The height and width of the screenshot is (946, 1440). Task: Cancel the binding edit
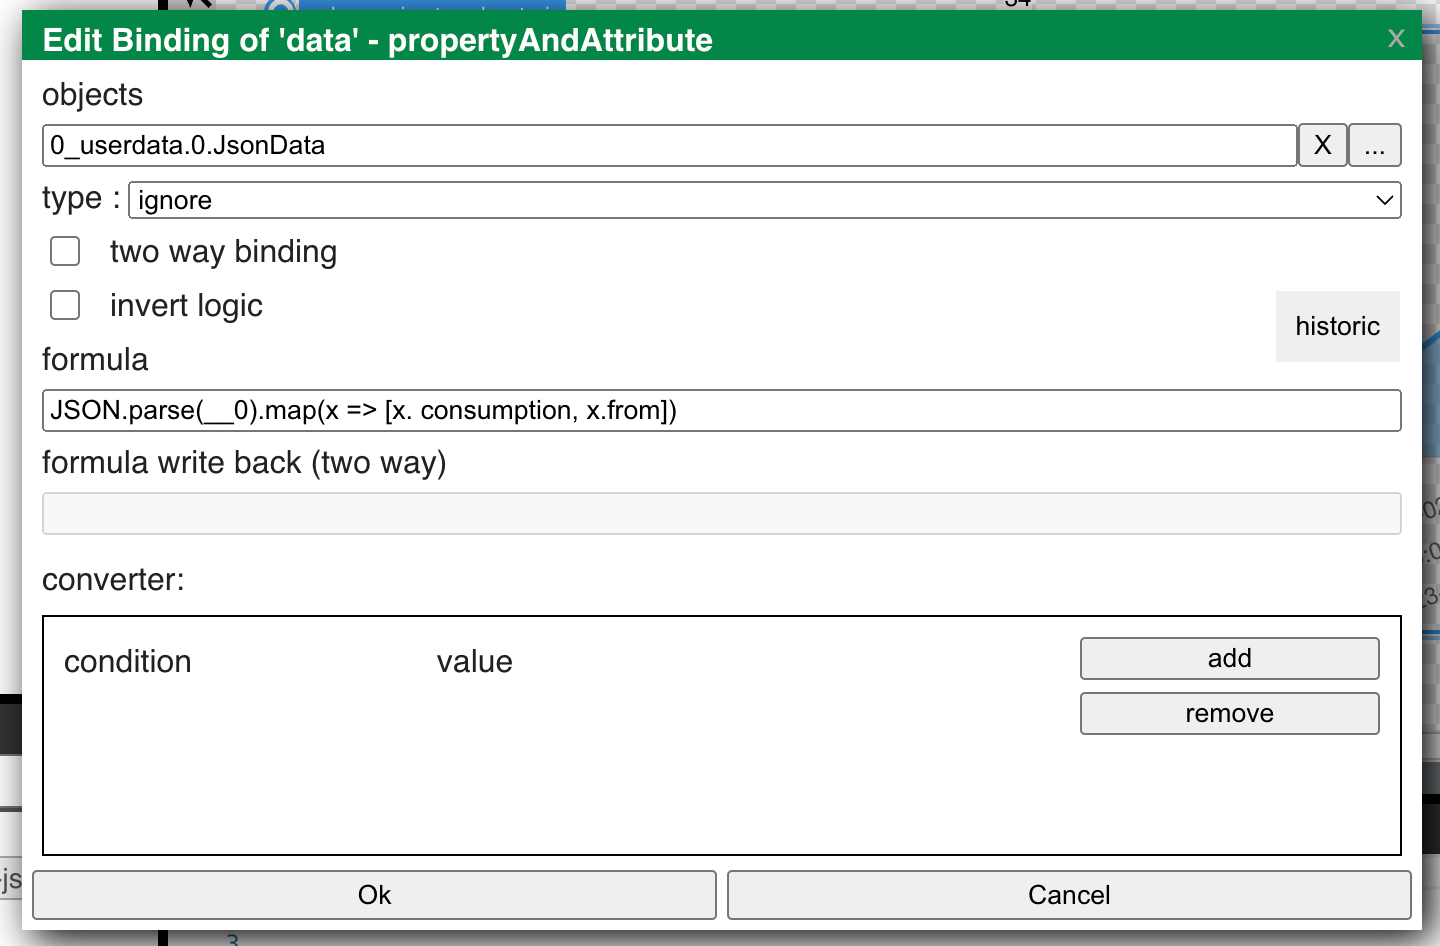[x=1069, y=895]
